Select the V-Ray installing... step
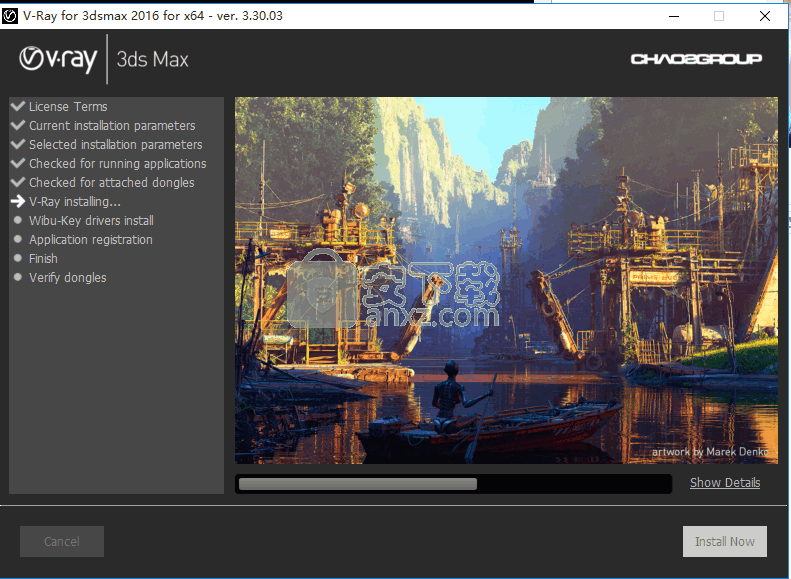The height and width of the screenshot is (579, 791). pos(75,202)
